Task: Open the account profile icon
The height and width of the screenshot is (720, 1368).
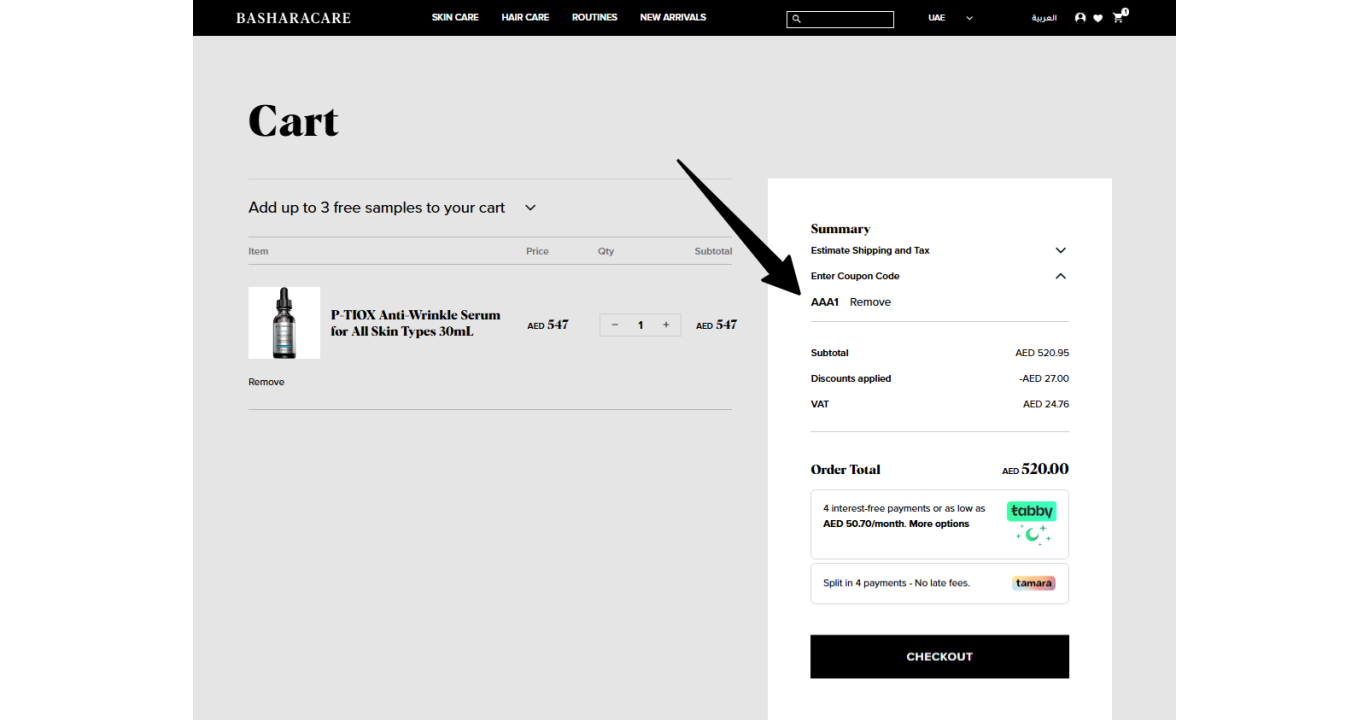Action: [1080, 18]
